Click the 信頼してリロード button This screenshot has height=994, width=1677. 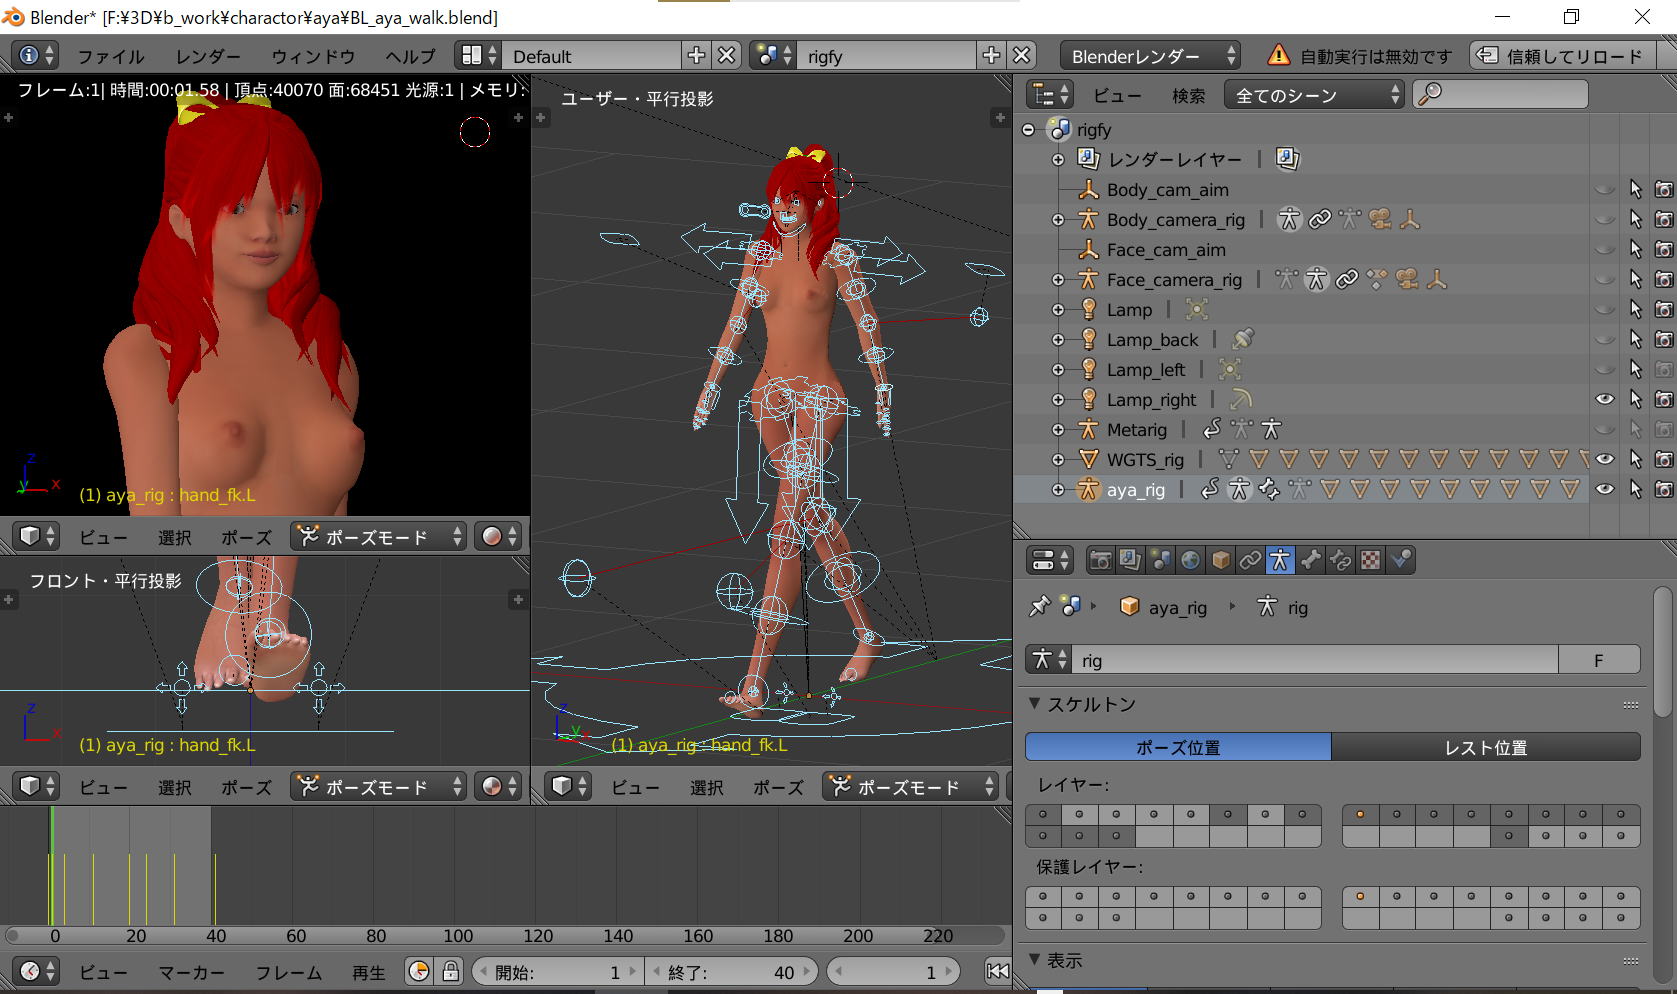coord(1562,56)
